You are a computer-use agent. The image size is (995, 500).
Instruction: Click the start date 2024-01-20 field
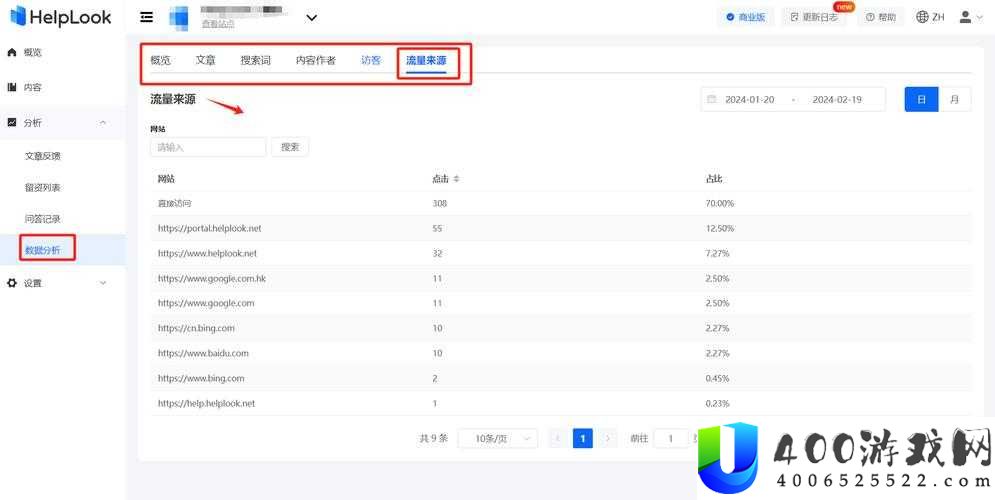click(x=749, y=100)
